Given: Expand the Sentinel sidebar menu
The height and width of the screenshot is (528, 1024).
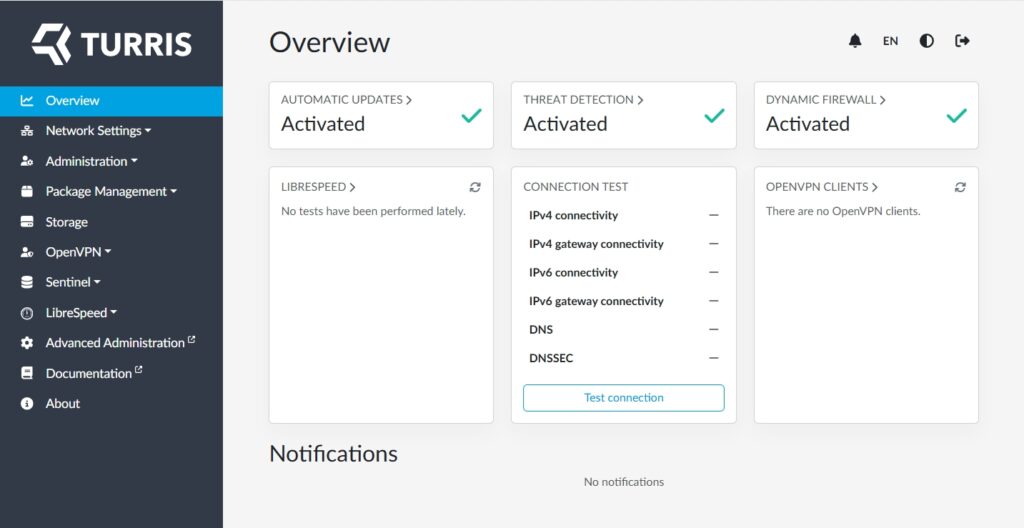Looking at the screenshot, I should tap(73, 283).
